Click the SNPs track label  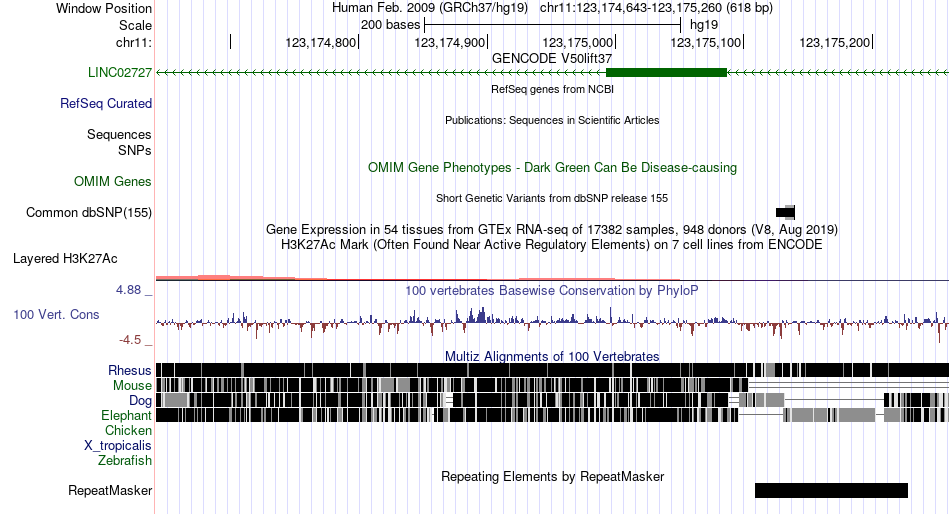[135, 150]
